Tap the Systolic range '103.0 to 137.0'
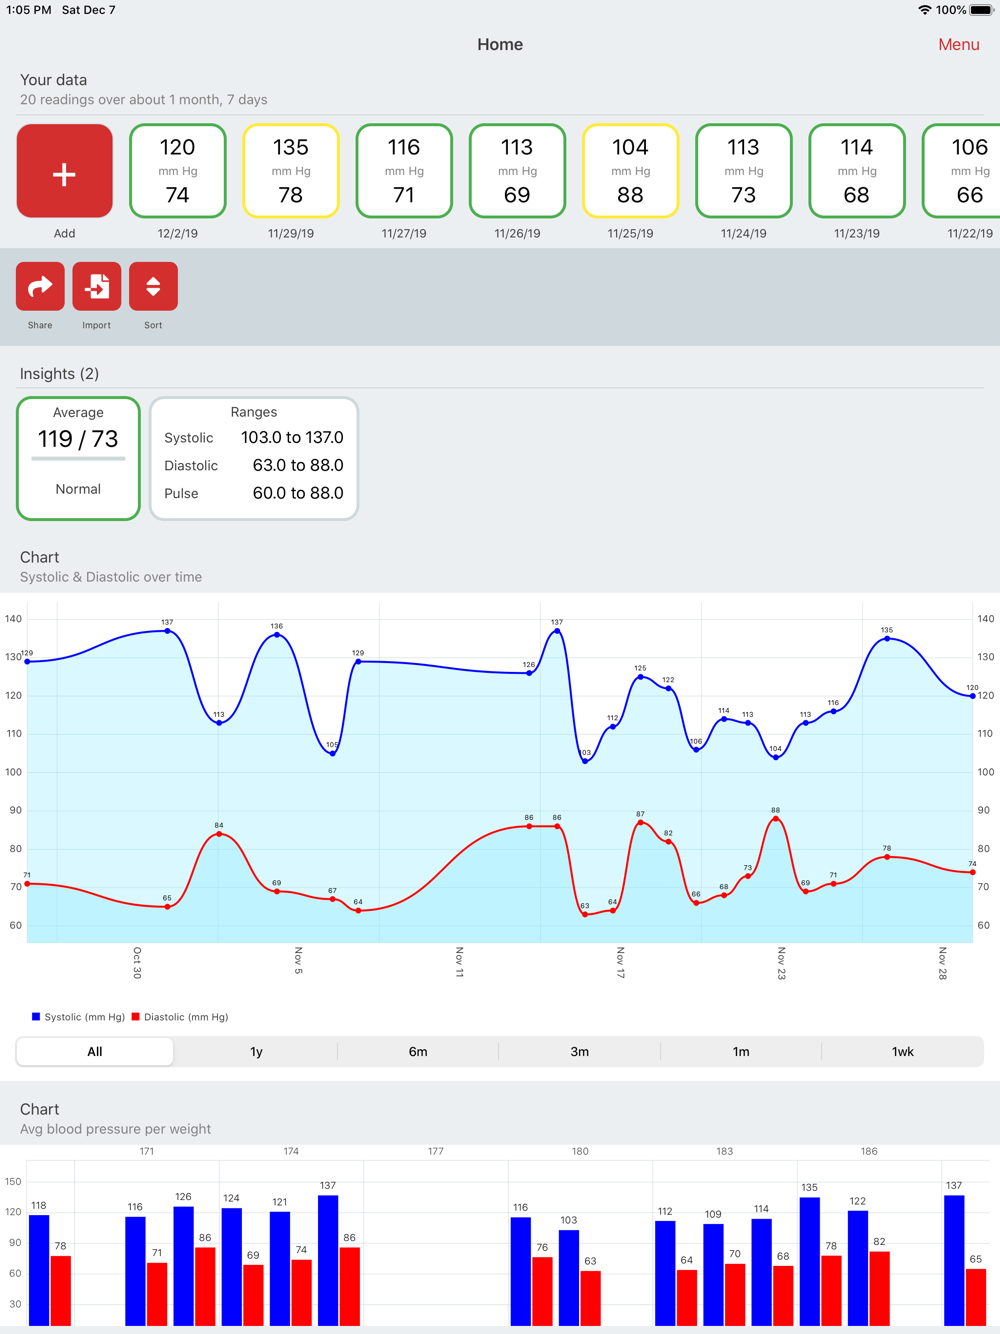The width and height of the screenshot is (1000, 1334). 292,438
